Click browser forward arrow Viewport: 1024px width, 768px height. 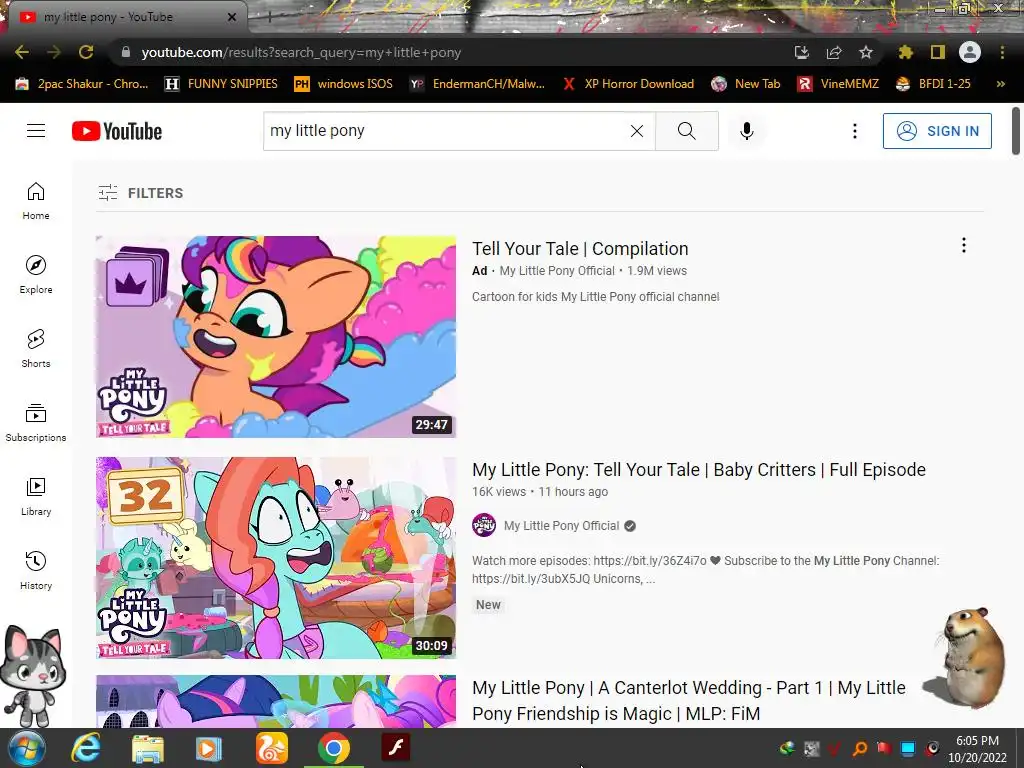coord(54,52)
